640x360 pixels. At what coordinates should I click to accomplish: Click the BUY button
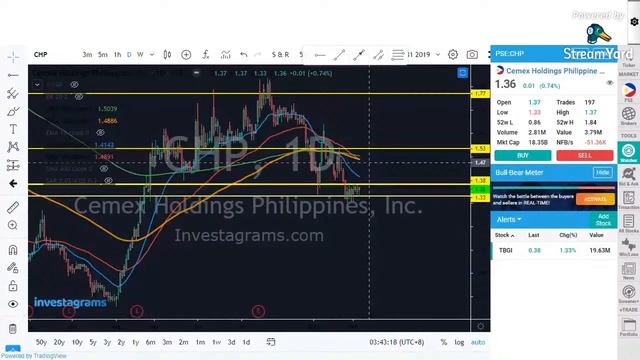point(523,156)
